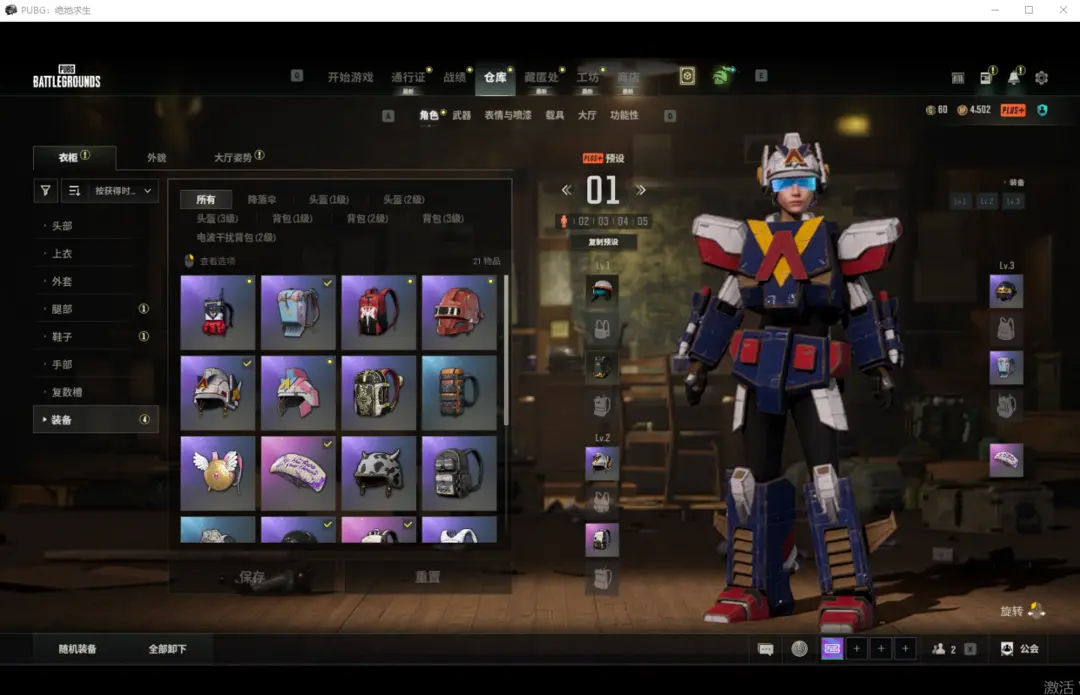Expand the 上衣 category

[x=95, y=253]
